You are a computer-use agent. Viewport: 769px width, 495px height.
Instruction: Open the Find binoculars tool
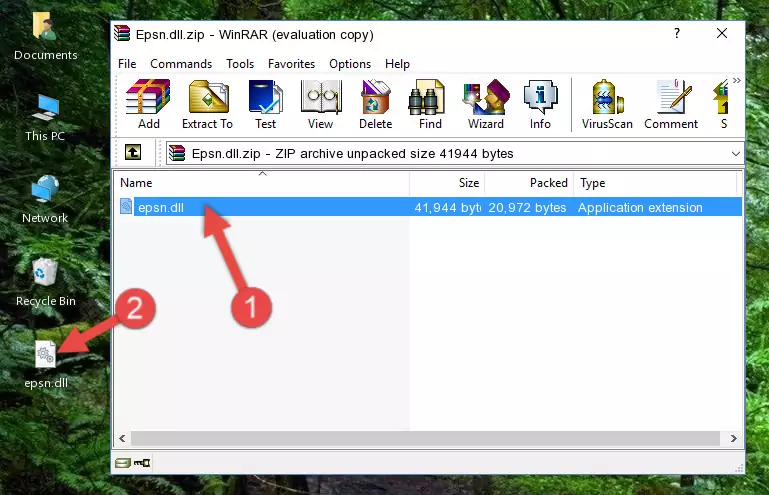tap(430, 104)
